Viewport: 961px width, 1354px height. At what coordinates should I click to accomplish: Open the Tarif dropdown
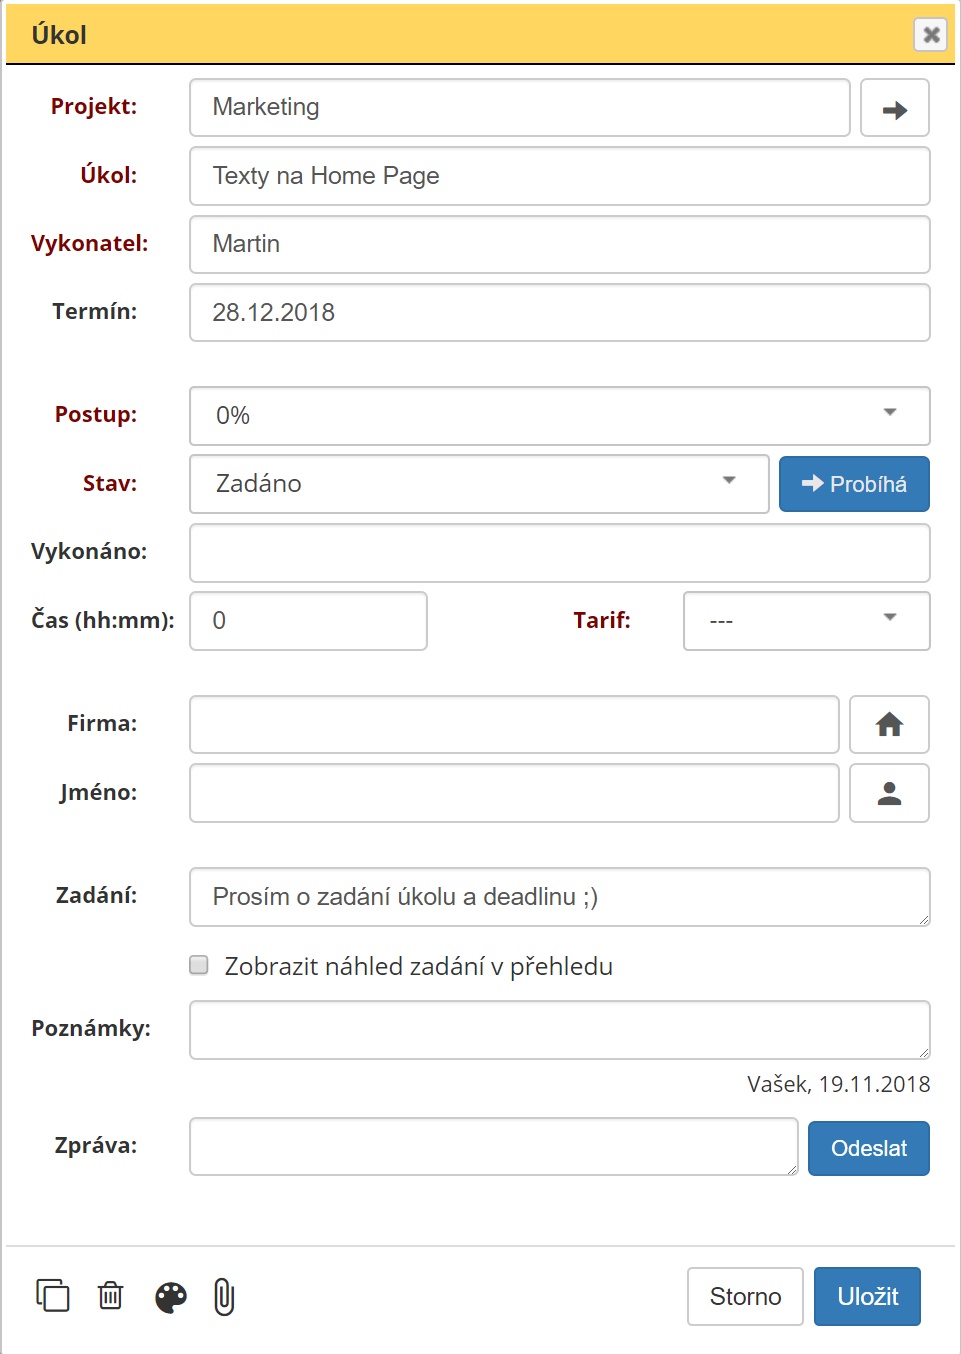point(807,621)
